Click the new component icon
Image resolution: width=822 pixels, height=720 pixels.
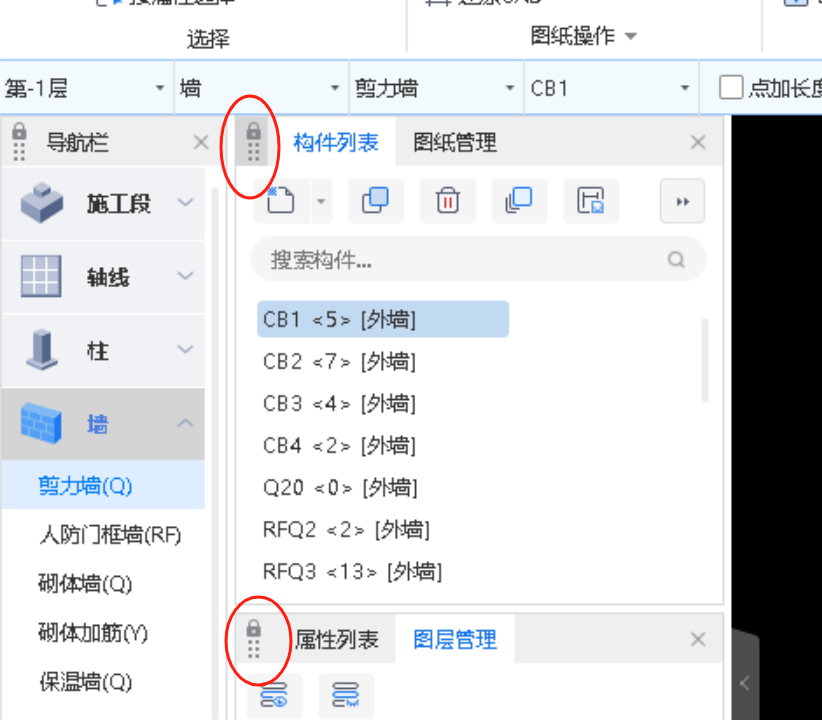click(x=281, y=201)
